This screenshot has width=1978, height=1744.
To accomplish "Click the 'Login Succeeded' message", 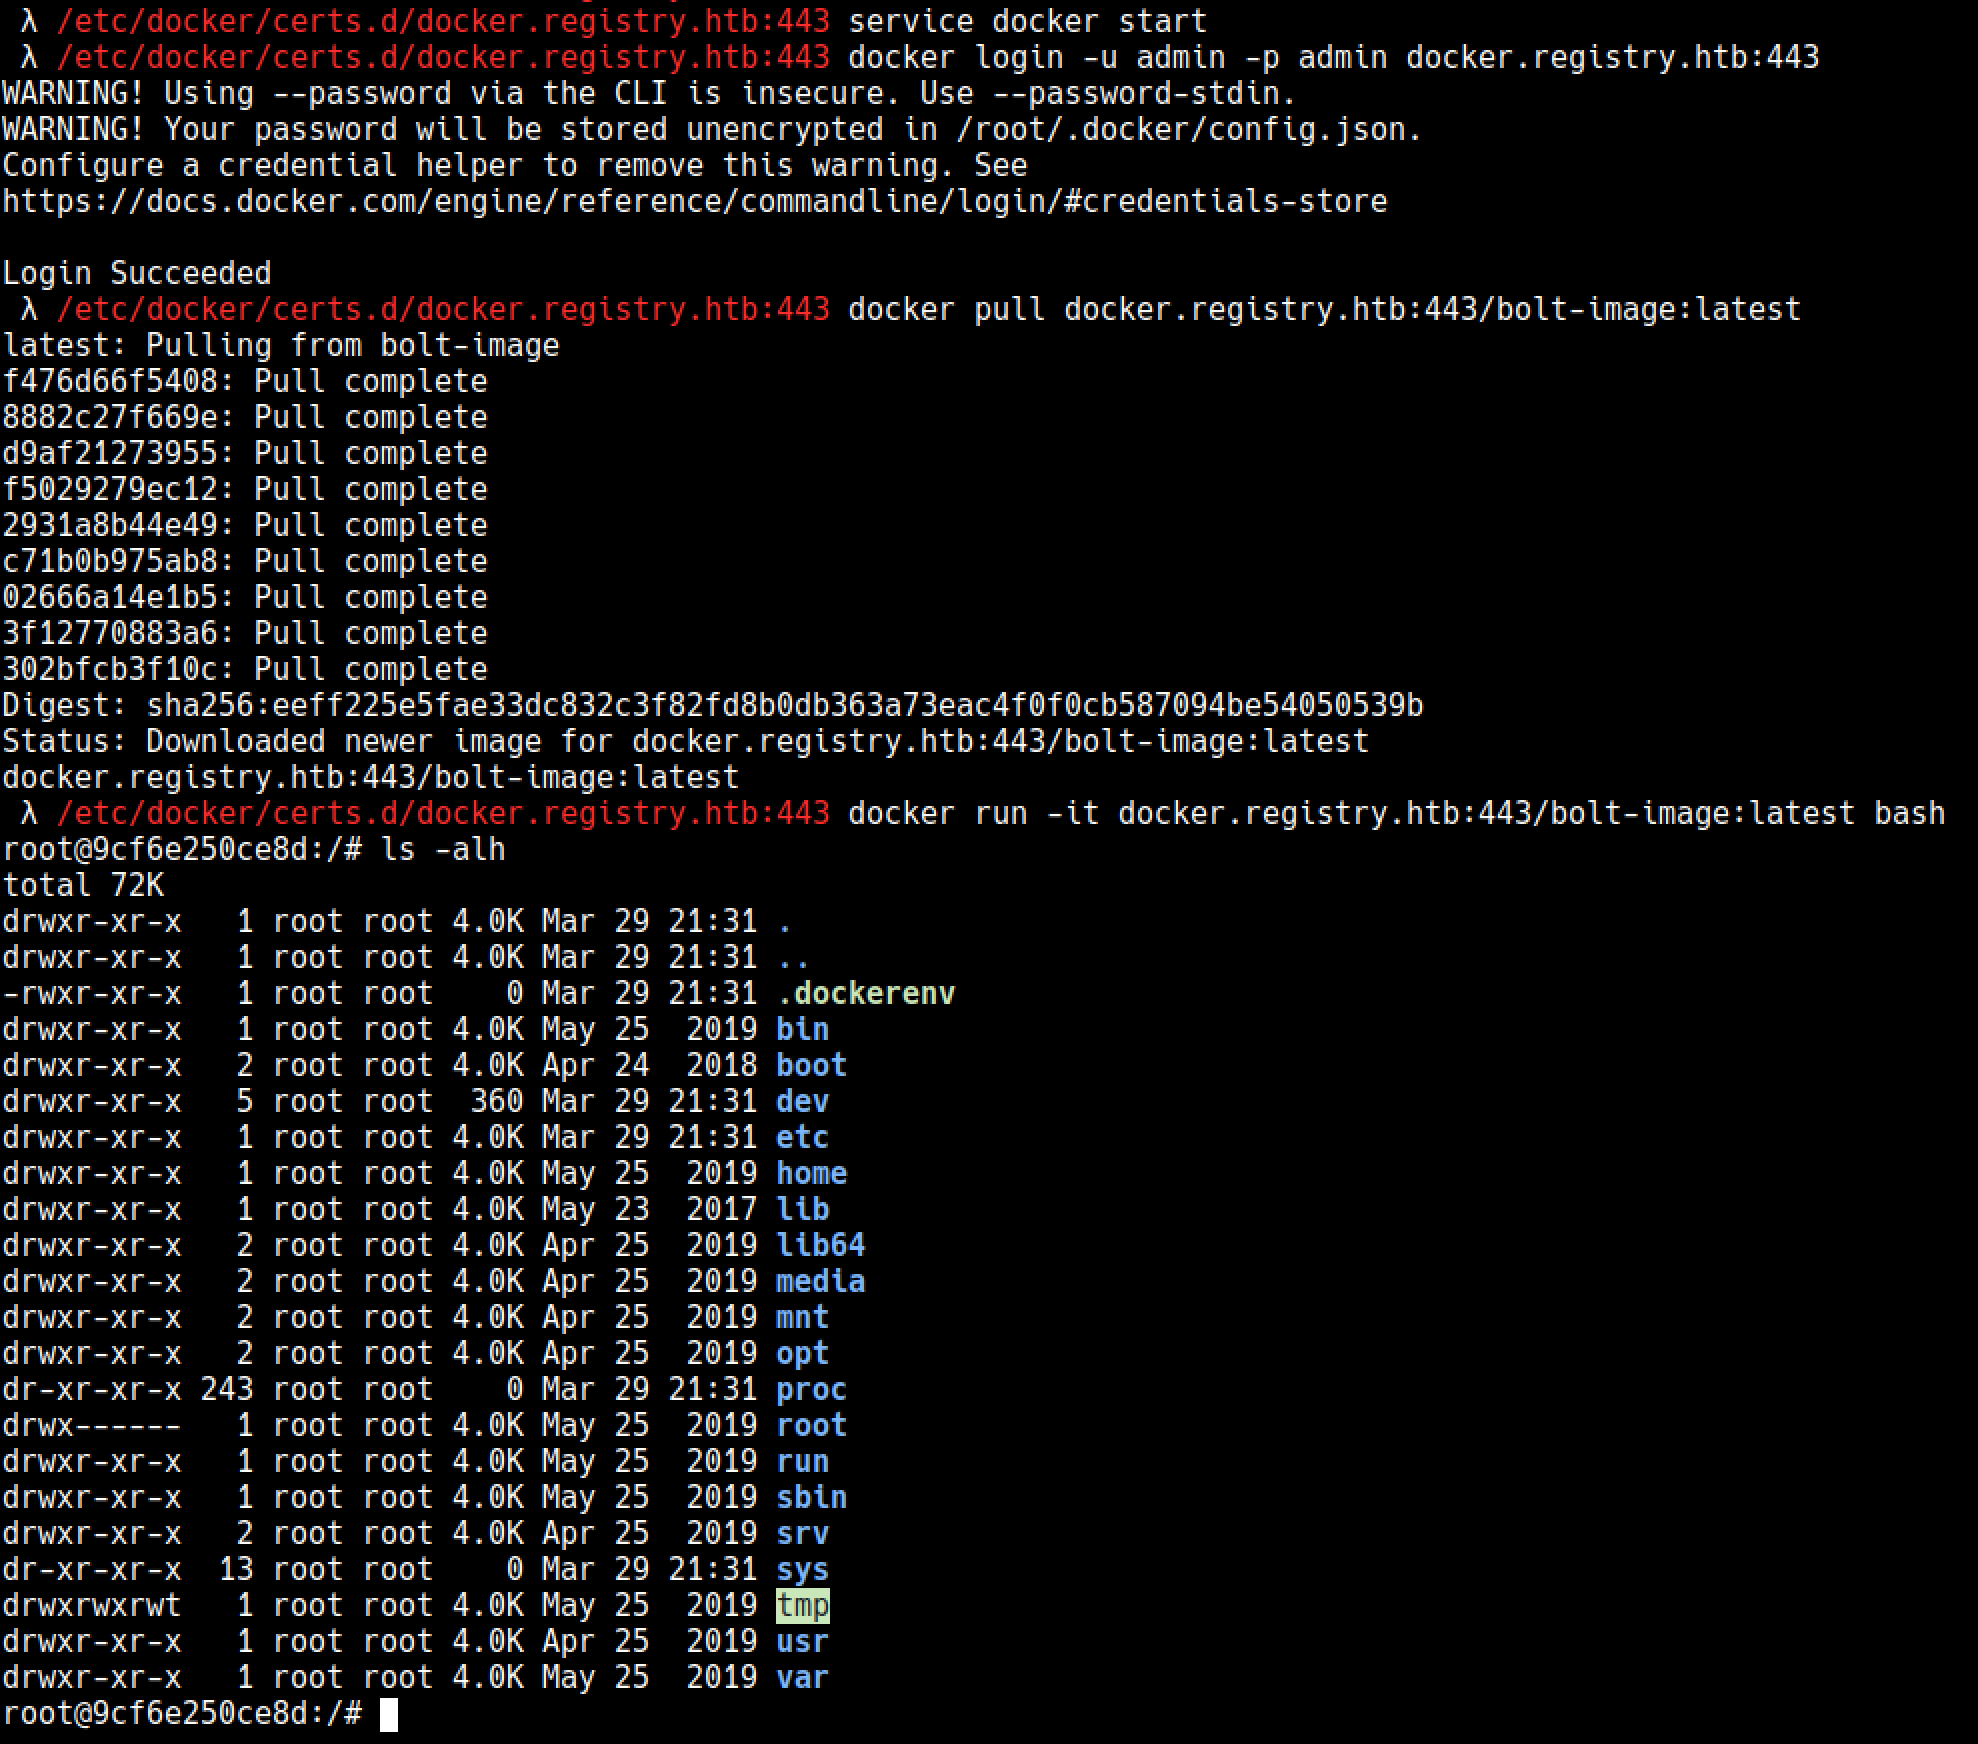I will pyautogui.click(x=137, y=273).
